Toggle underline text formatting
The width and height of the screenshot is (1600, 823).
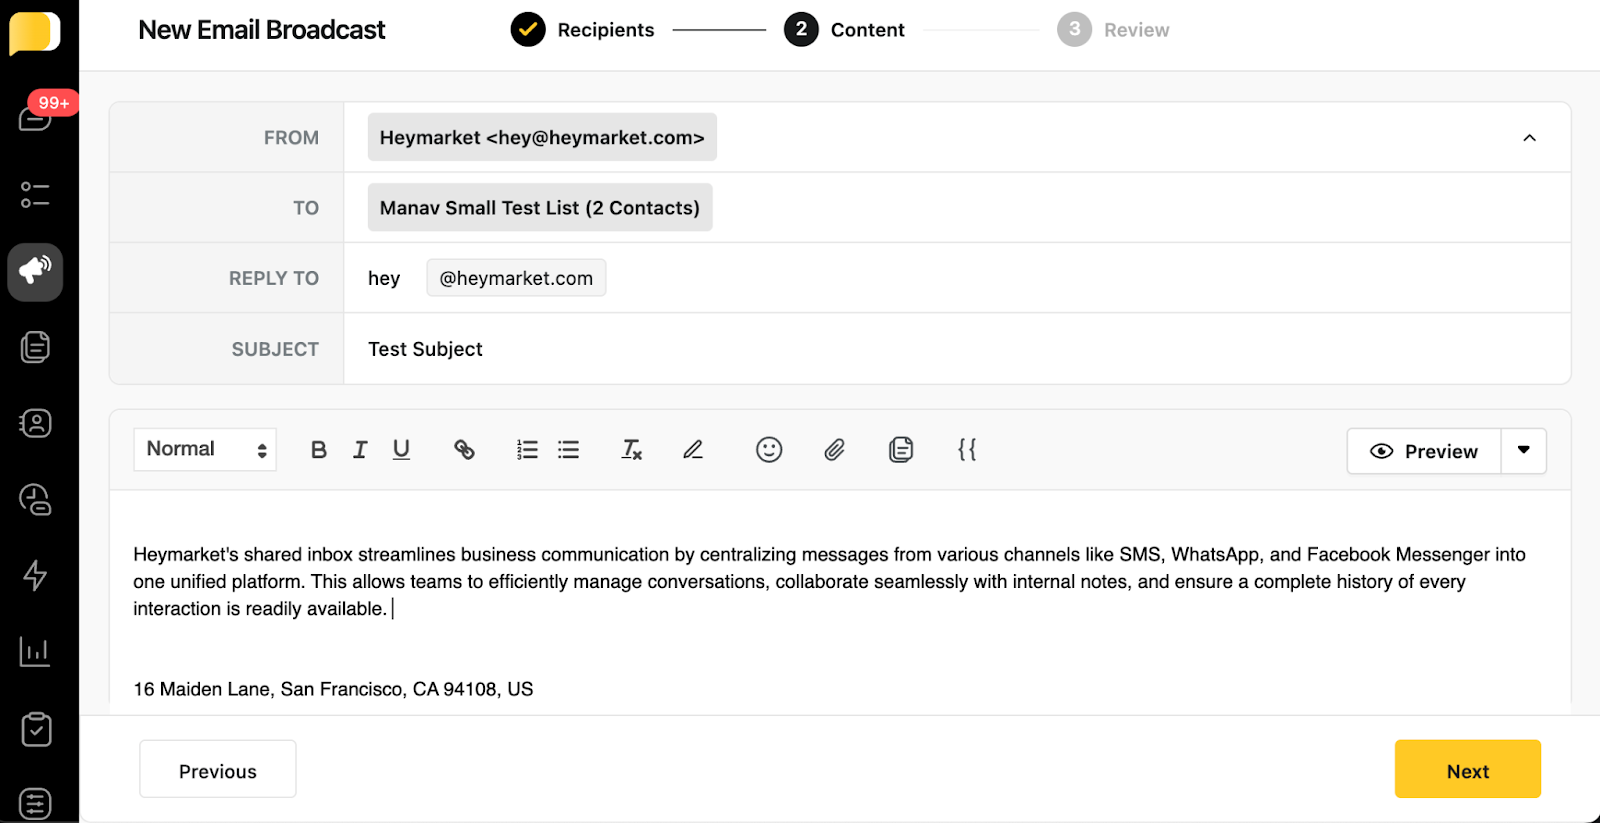coord(401,450)
